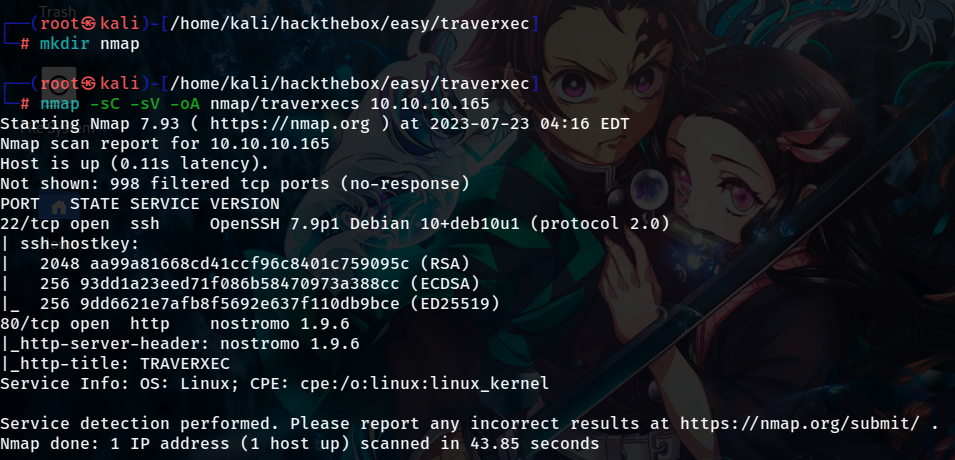Open the Home folder desktop icon
Viewport: 955px width, 460px height.
tap(58, 207)
